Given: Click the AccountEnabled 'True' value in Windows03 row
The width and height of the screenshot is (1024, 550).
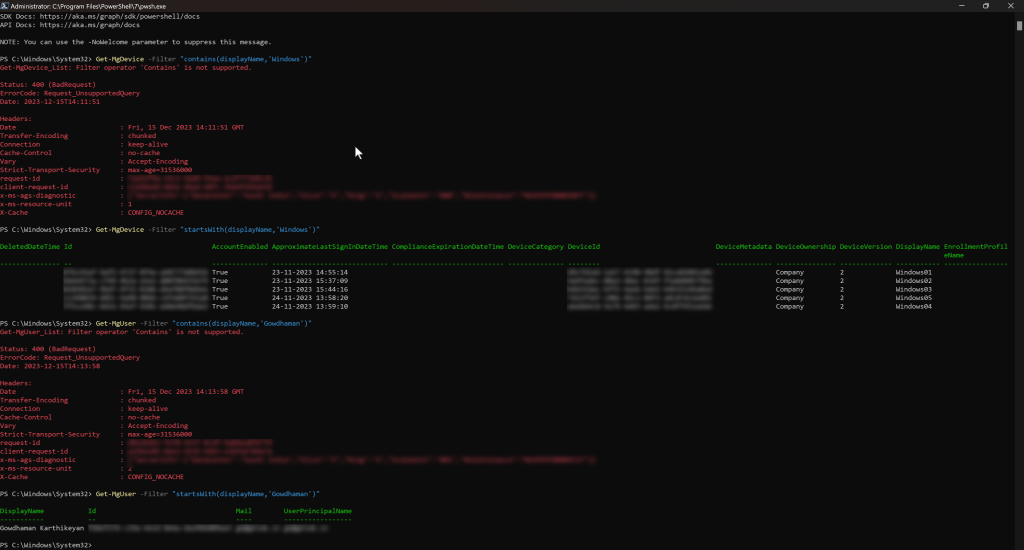Looking at the screenshot, I should [219, 289].
